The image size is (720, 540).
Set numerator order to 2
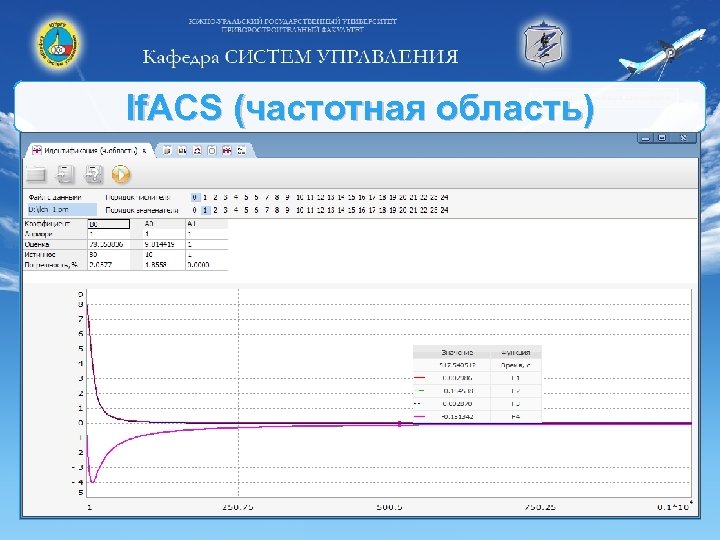pyautogui.click(x=215, y=197)
